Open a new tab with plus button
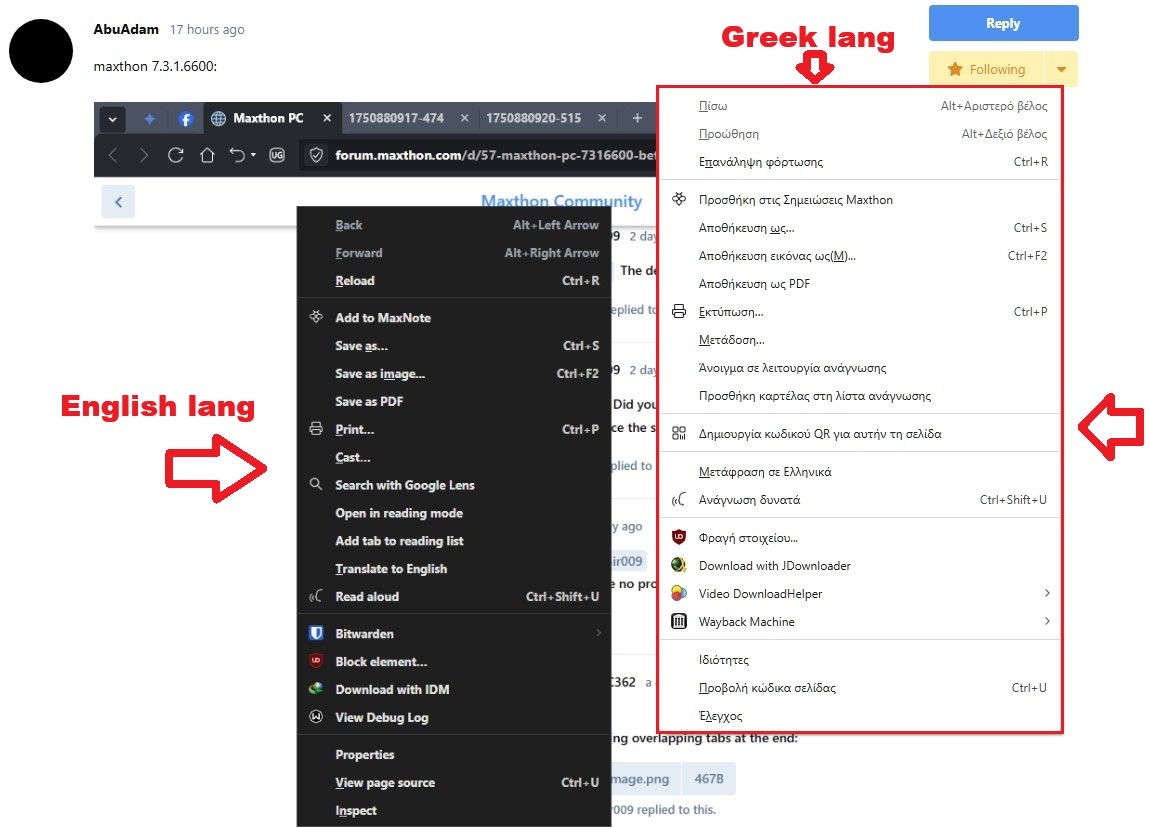The height and width of the screenshot is (828, 1150). point(637,118)
